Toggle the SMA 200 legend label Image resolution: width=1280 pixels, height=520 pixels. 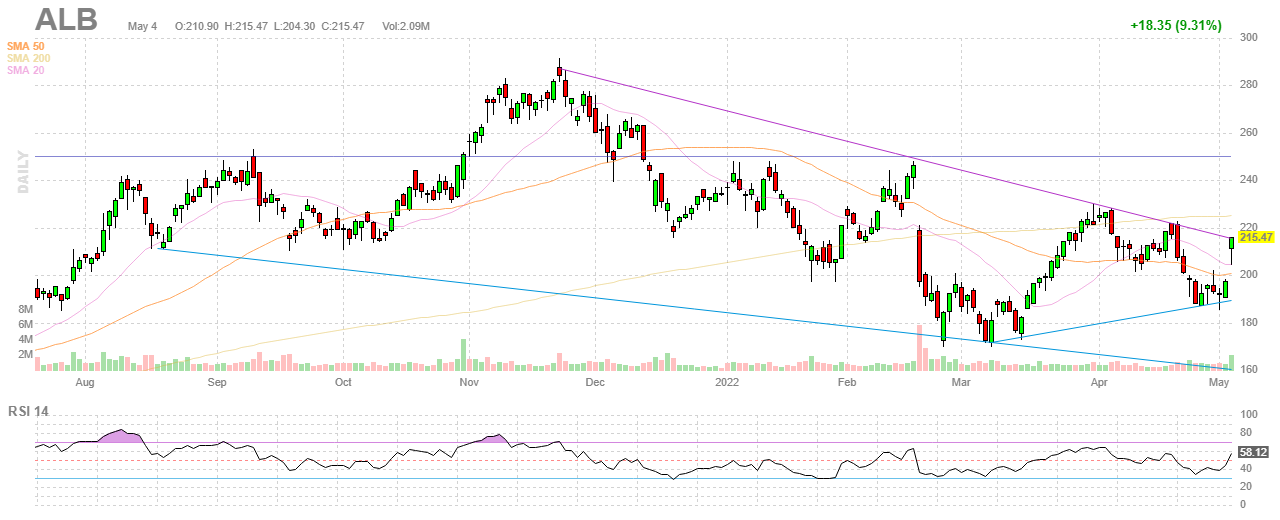(x=28, y=58)
